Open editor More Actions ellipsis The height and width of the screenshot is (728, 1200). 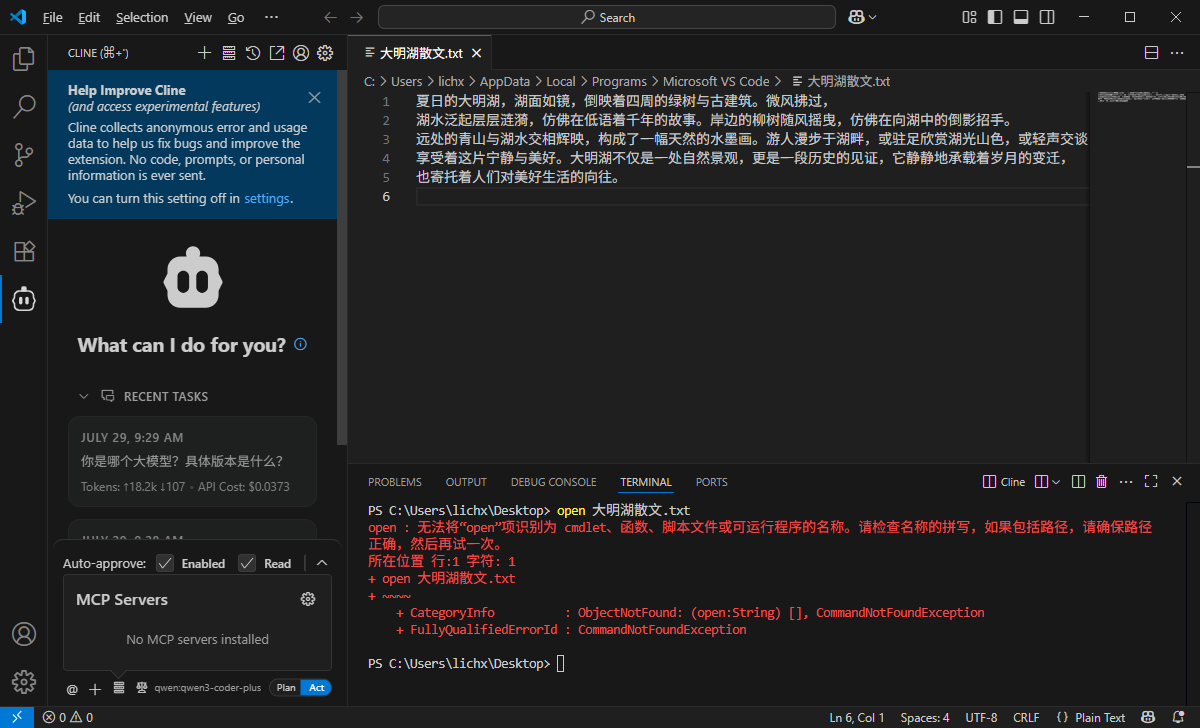[x=1176, y=53]
